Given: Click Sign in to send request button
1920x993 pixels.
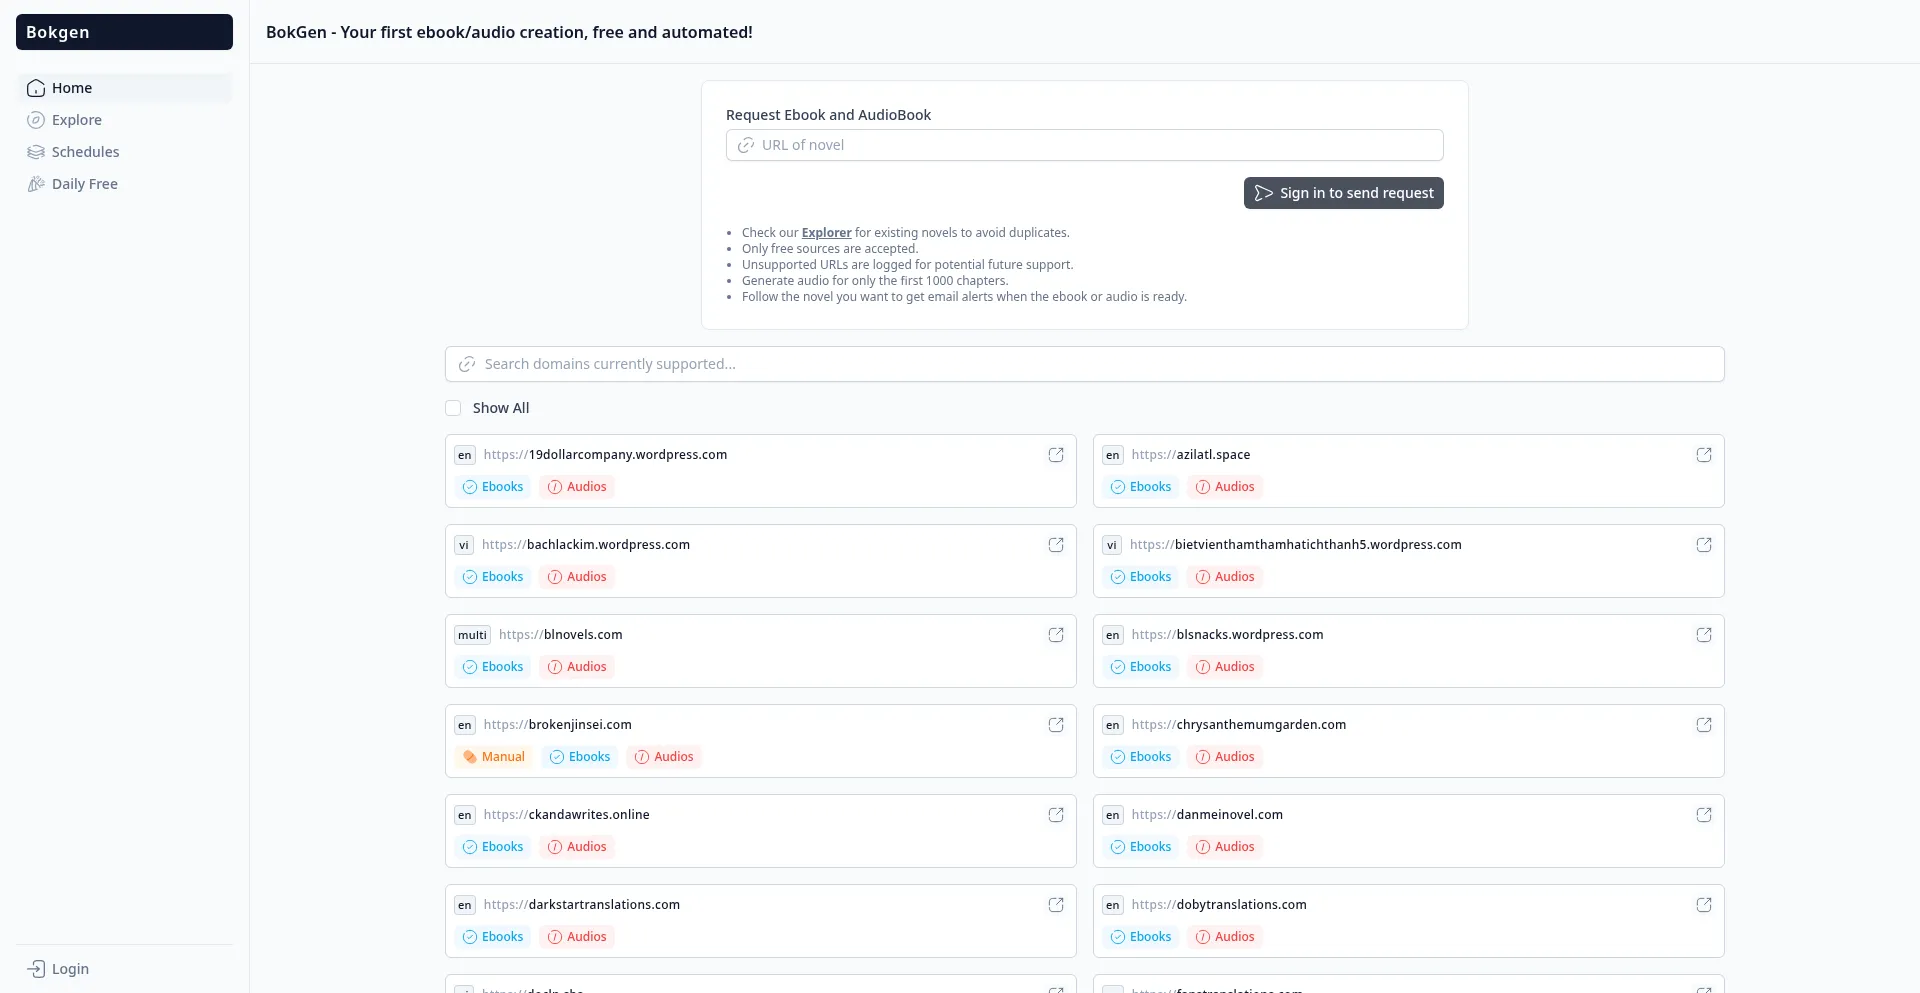Looking at the screenshot, I should (1343, 193).
